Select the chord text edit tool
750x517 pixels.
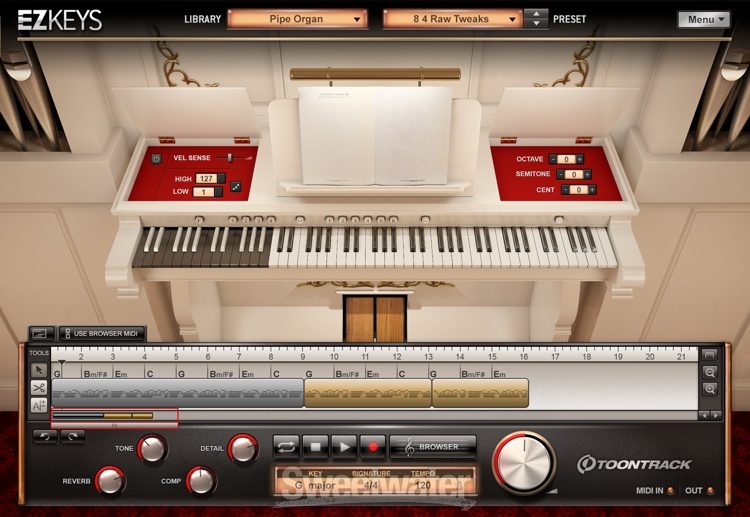click(x=39, y=405)
